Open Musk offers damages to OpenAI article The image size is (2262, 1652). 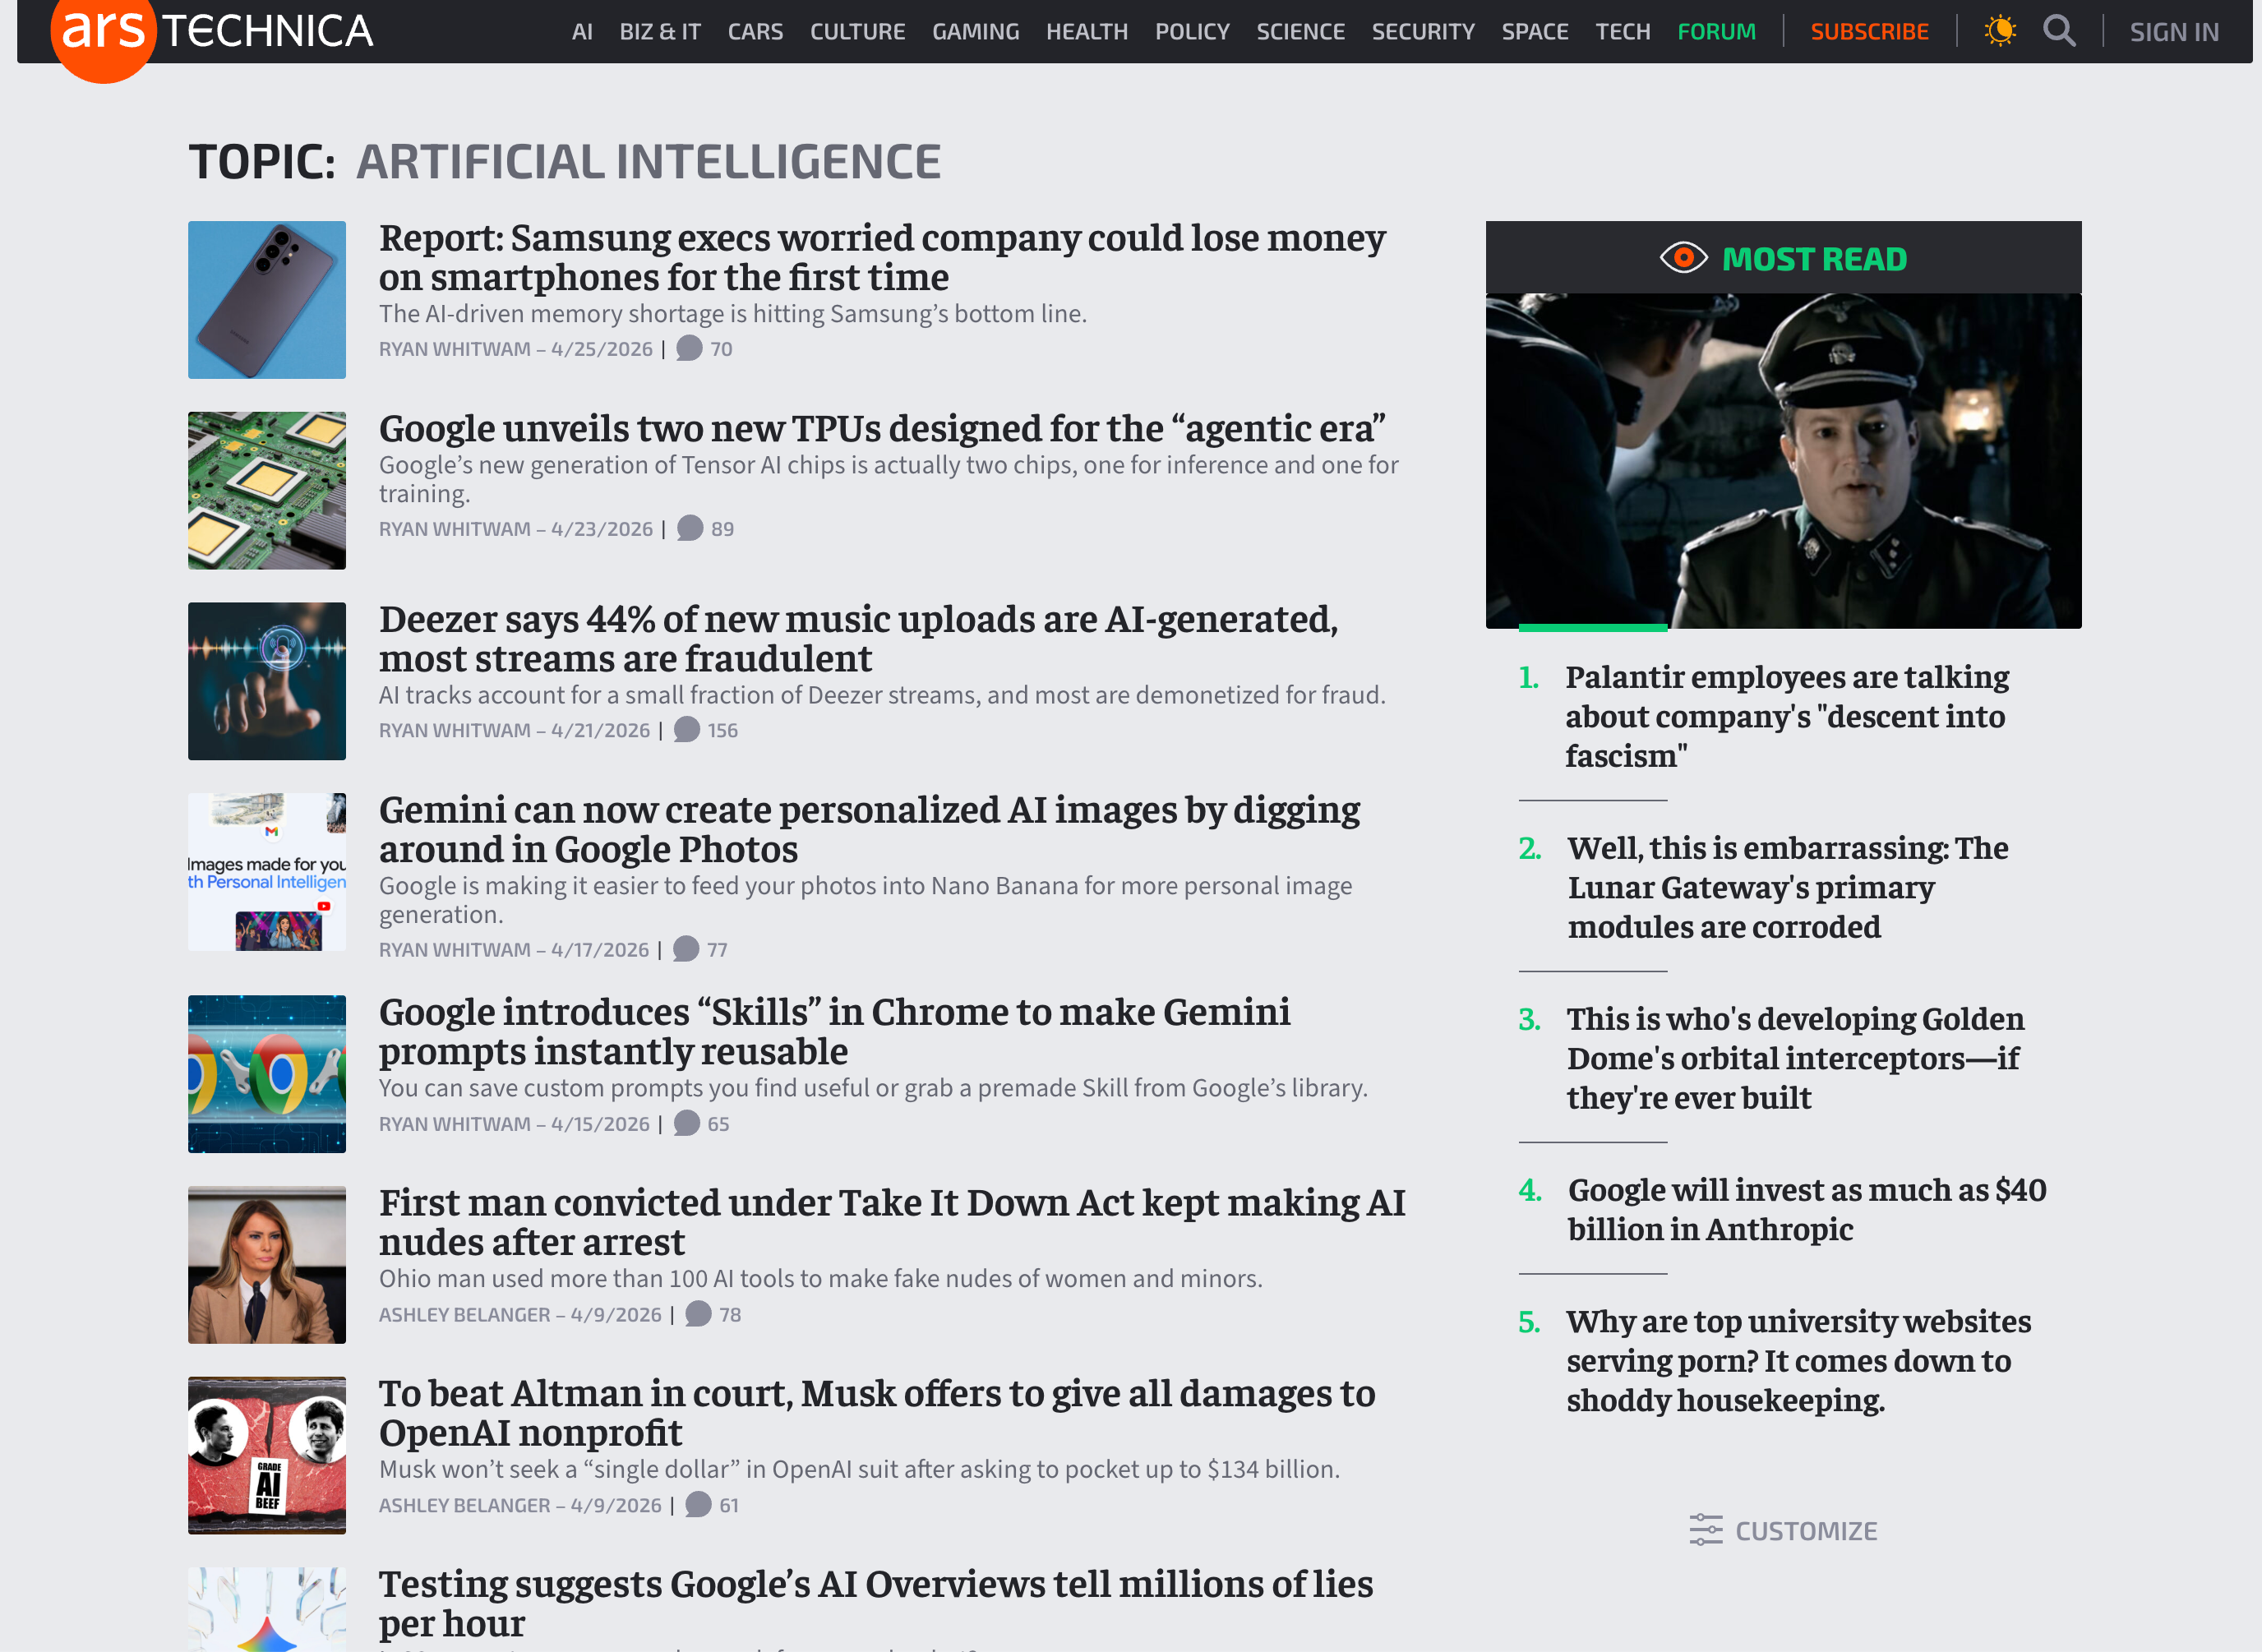(x=877, y=1413)
